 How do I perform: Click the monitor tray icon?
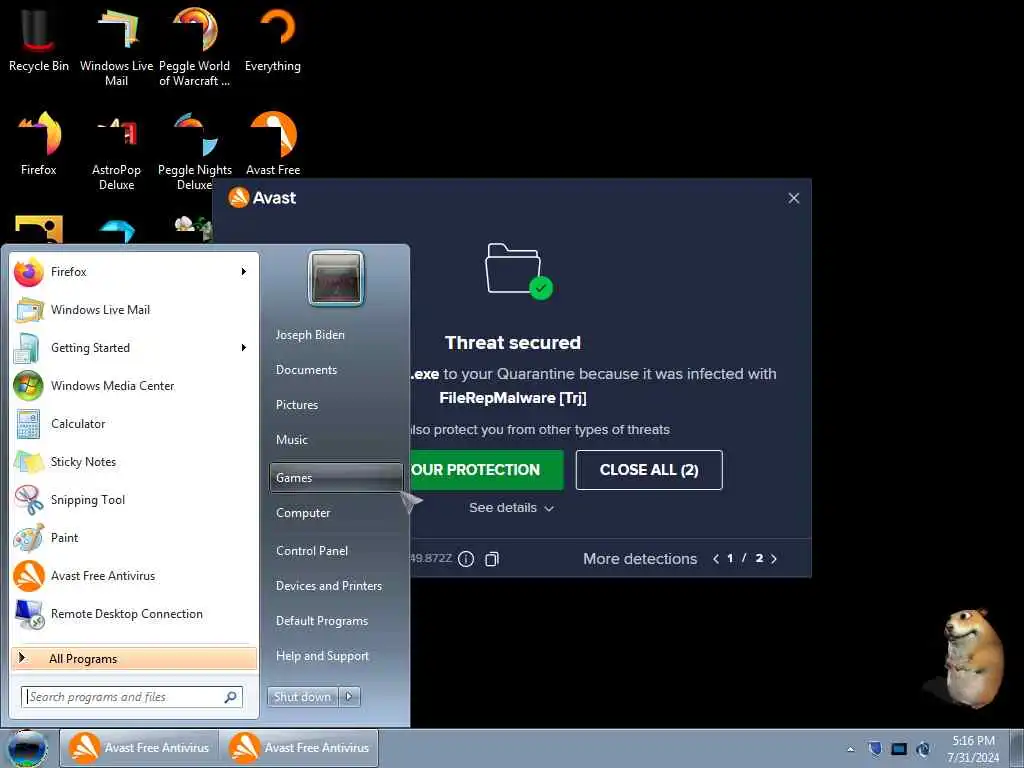pos(899,748)
